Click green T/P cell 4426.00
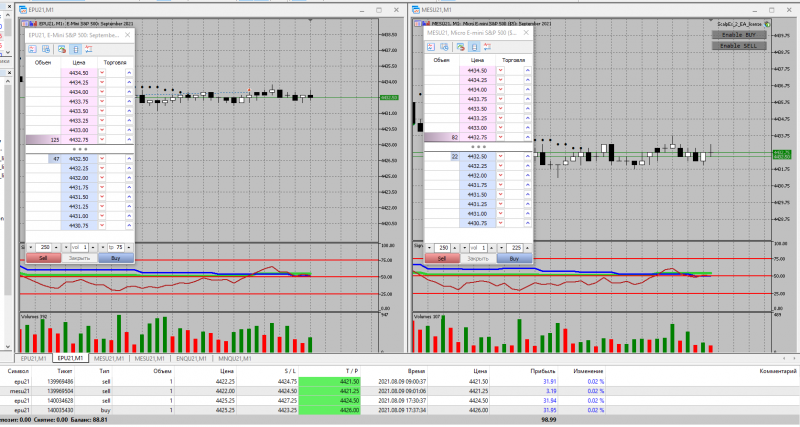Image resolution: width=800 pixels, height=427 pixels. pyautogui.click(x=330, y=410)
